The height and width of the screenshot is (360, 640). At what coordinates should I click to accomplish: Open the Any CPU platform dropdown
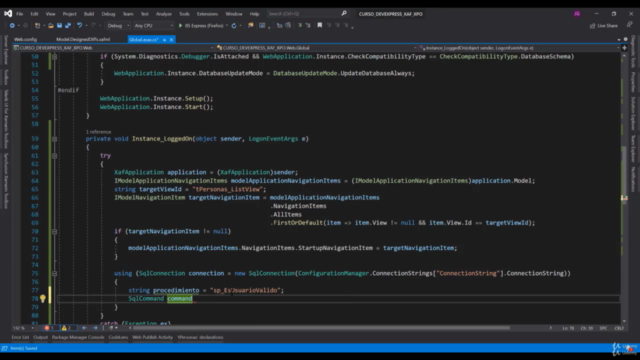coord(153,25)
